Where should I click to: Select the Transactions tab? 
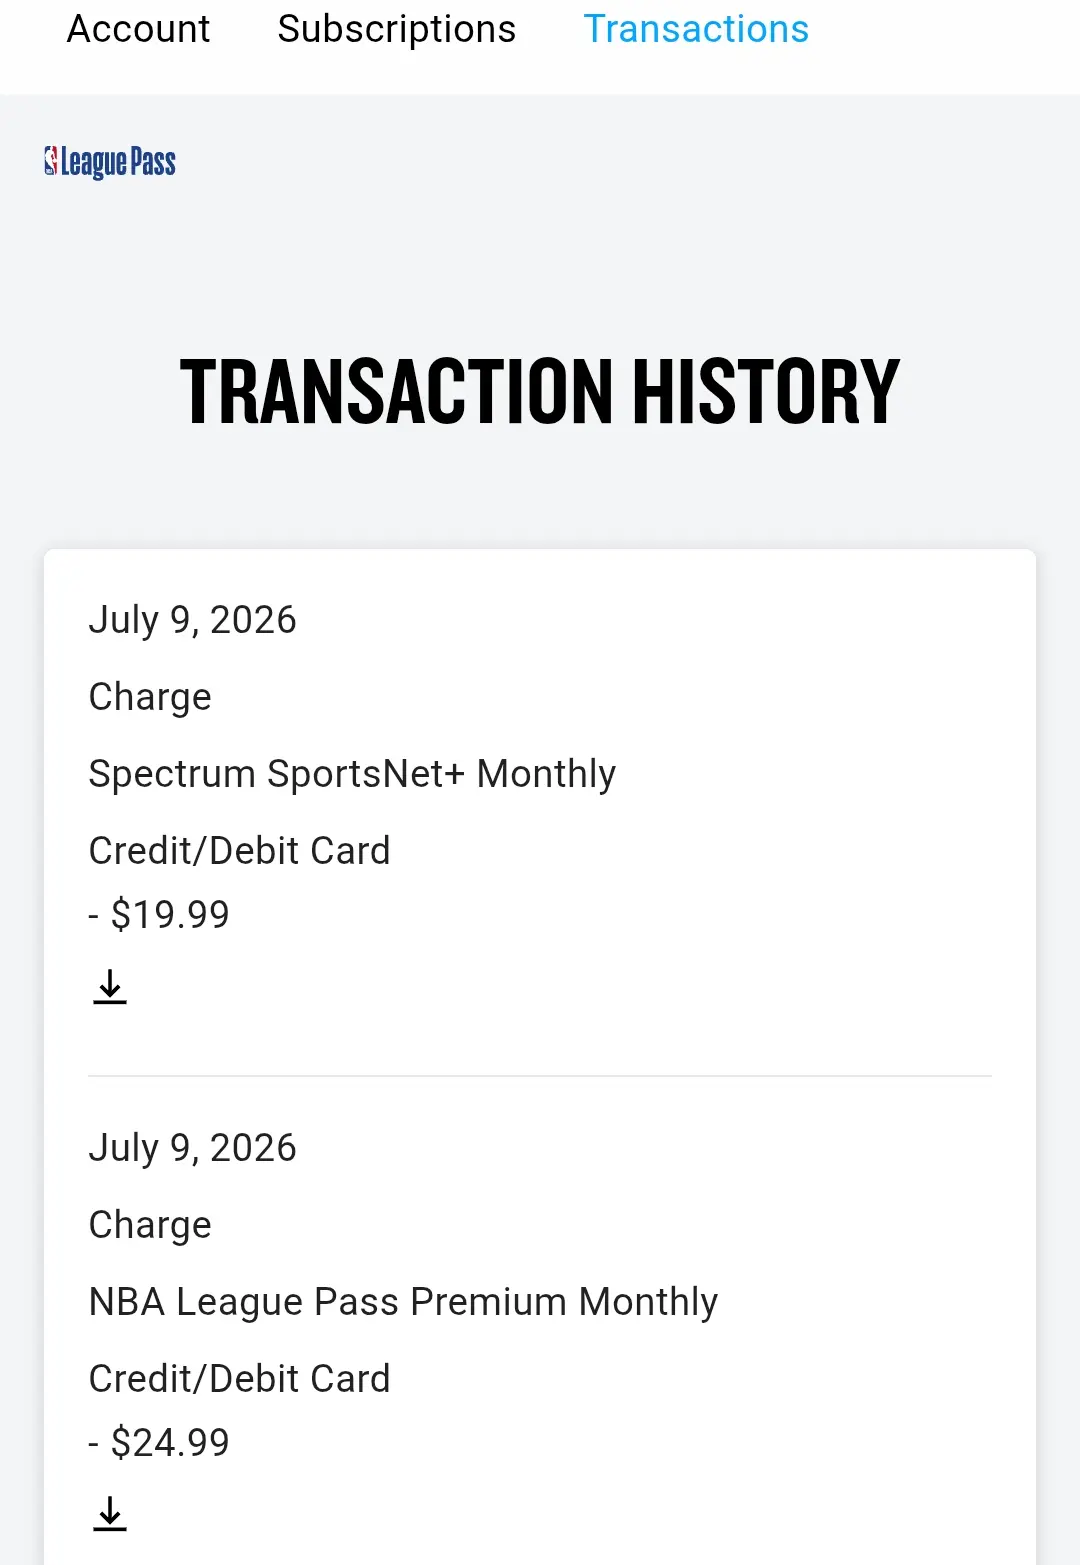coord(696,29)
